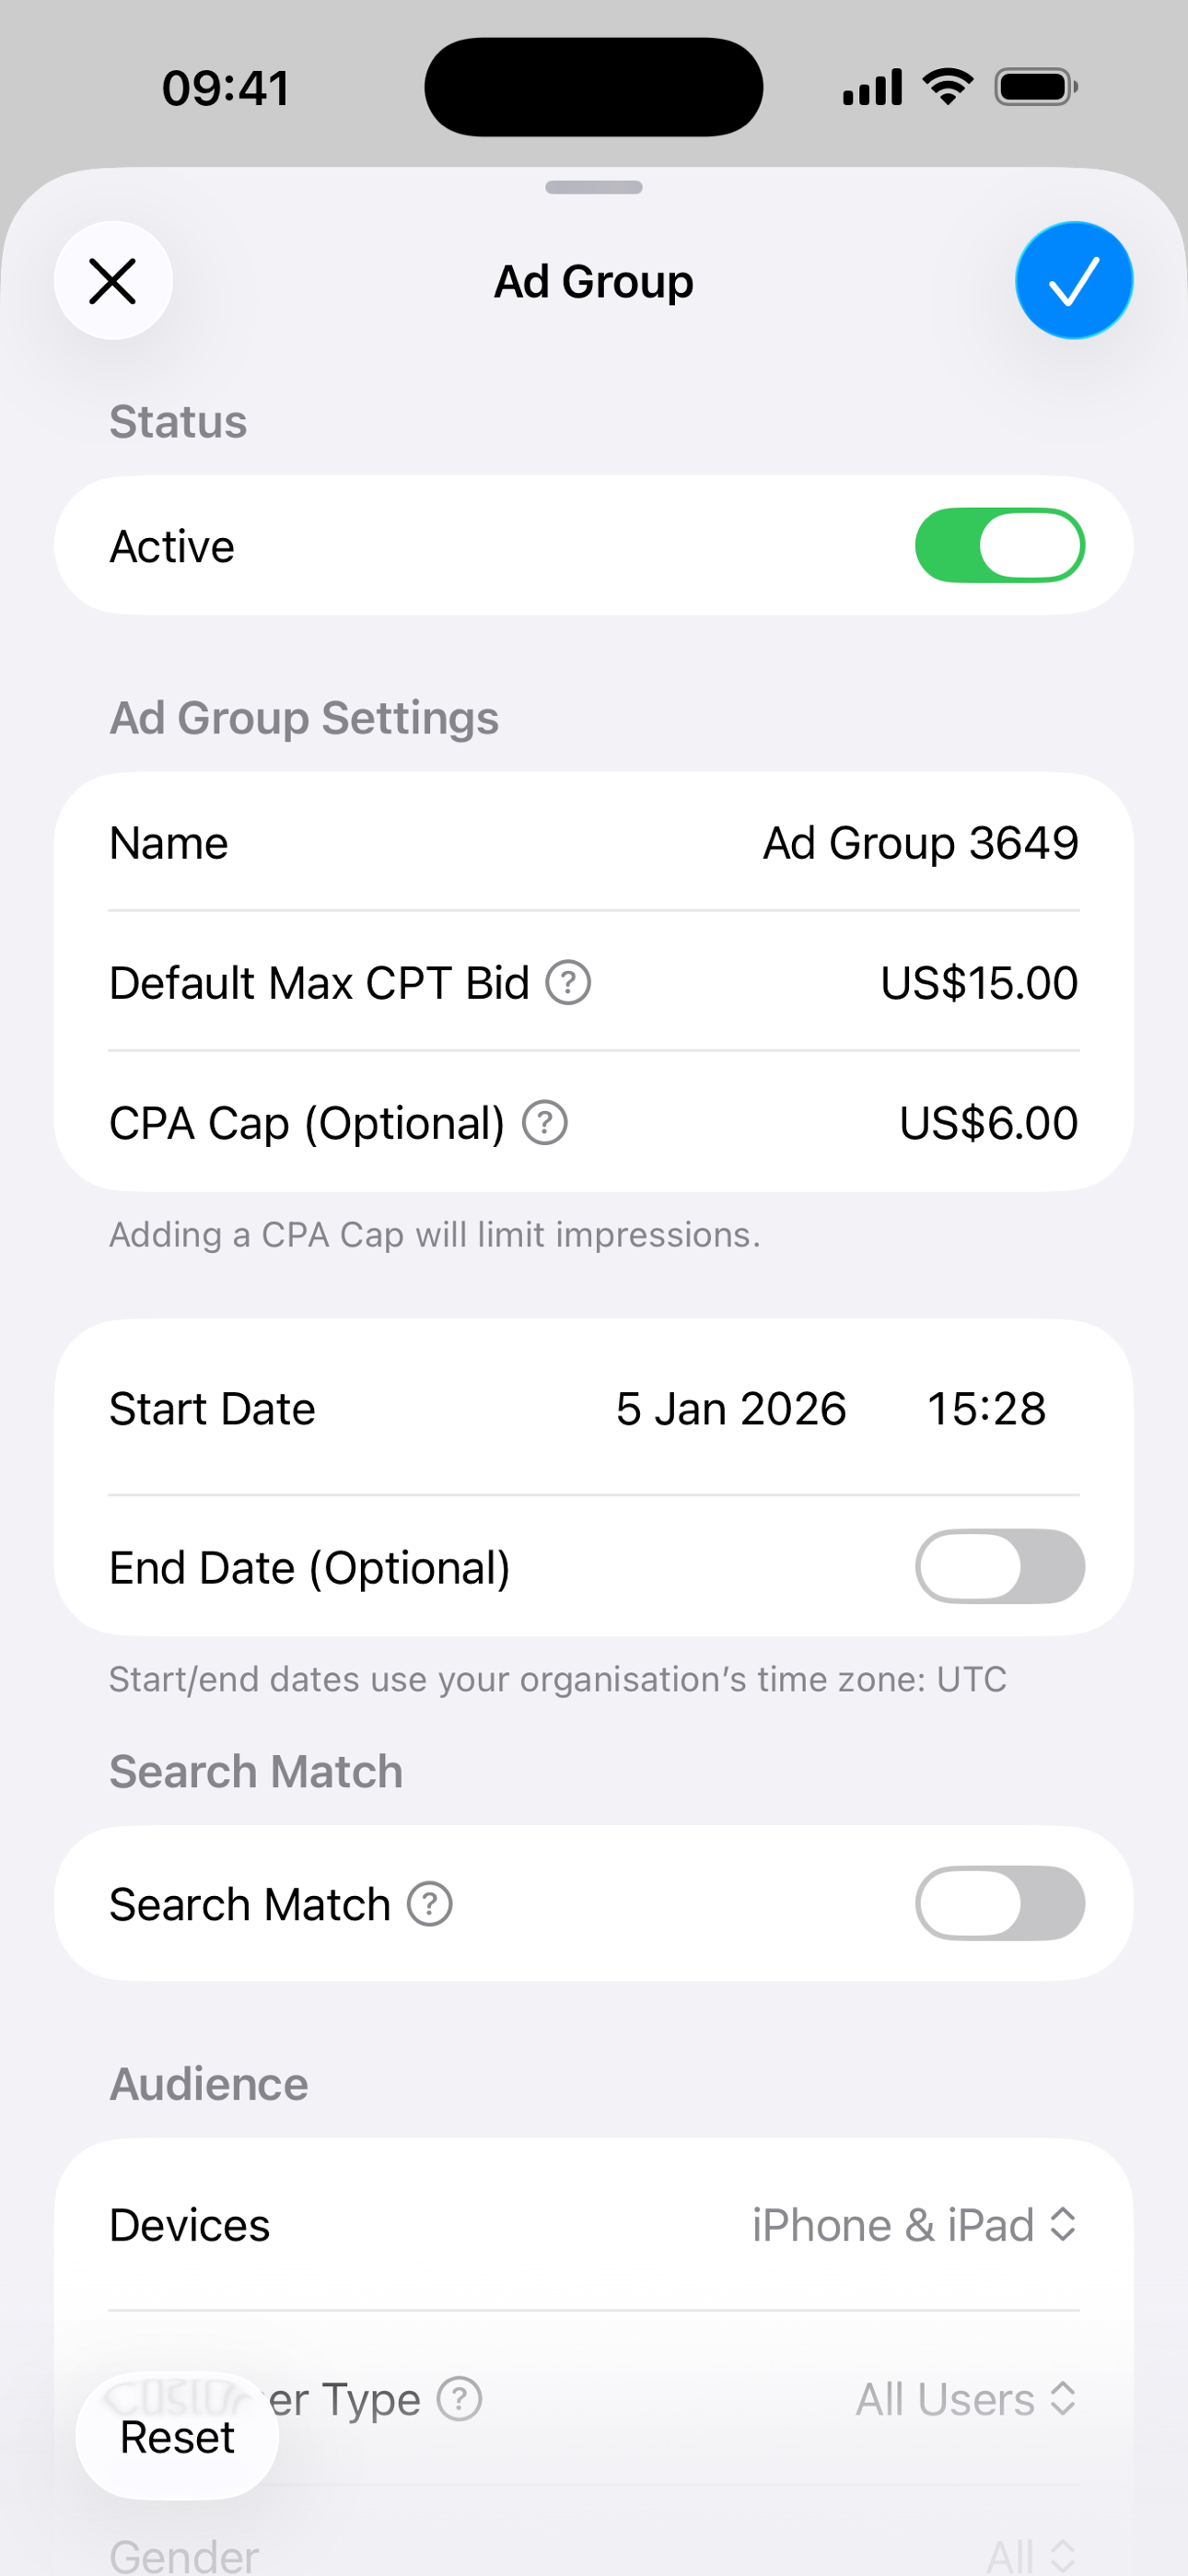Viewport: 1188px width, 2576px height.
Task: Open Default Max CPT Bid help icon
Action: (568, 983)
